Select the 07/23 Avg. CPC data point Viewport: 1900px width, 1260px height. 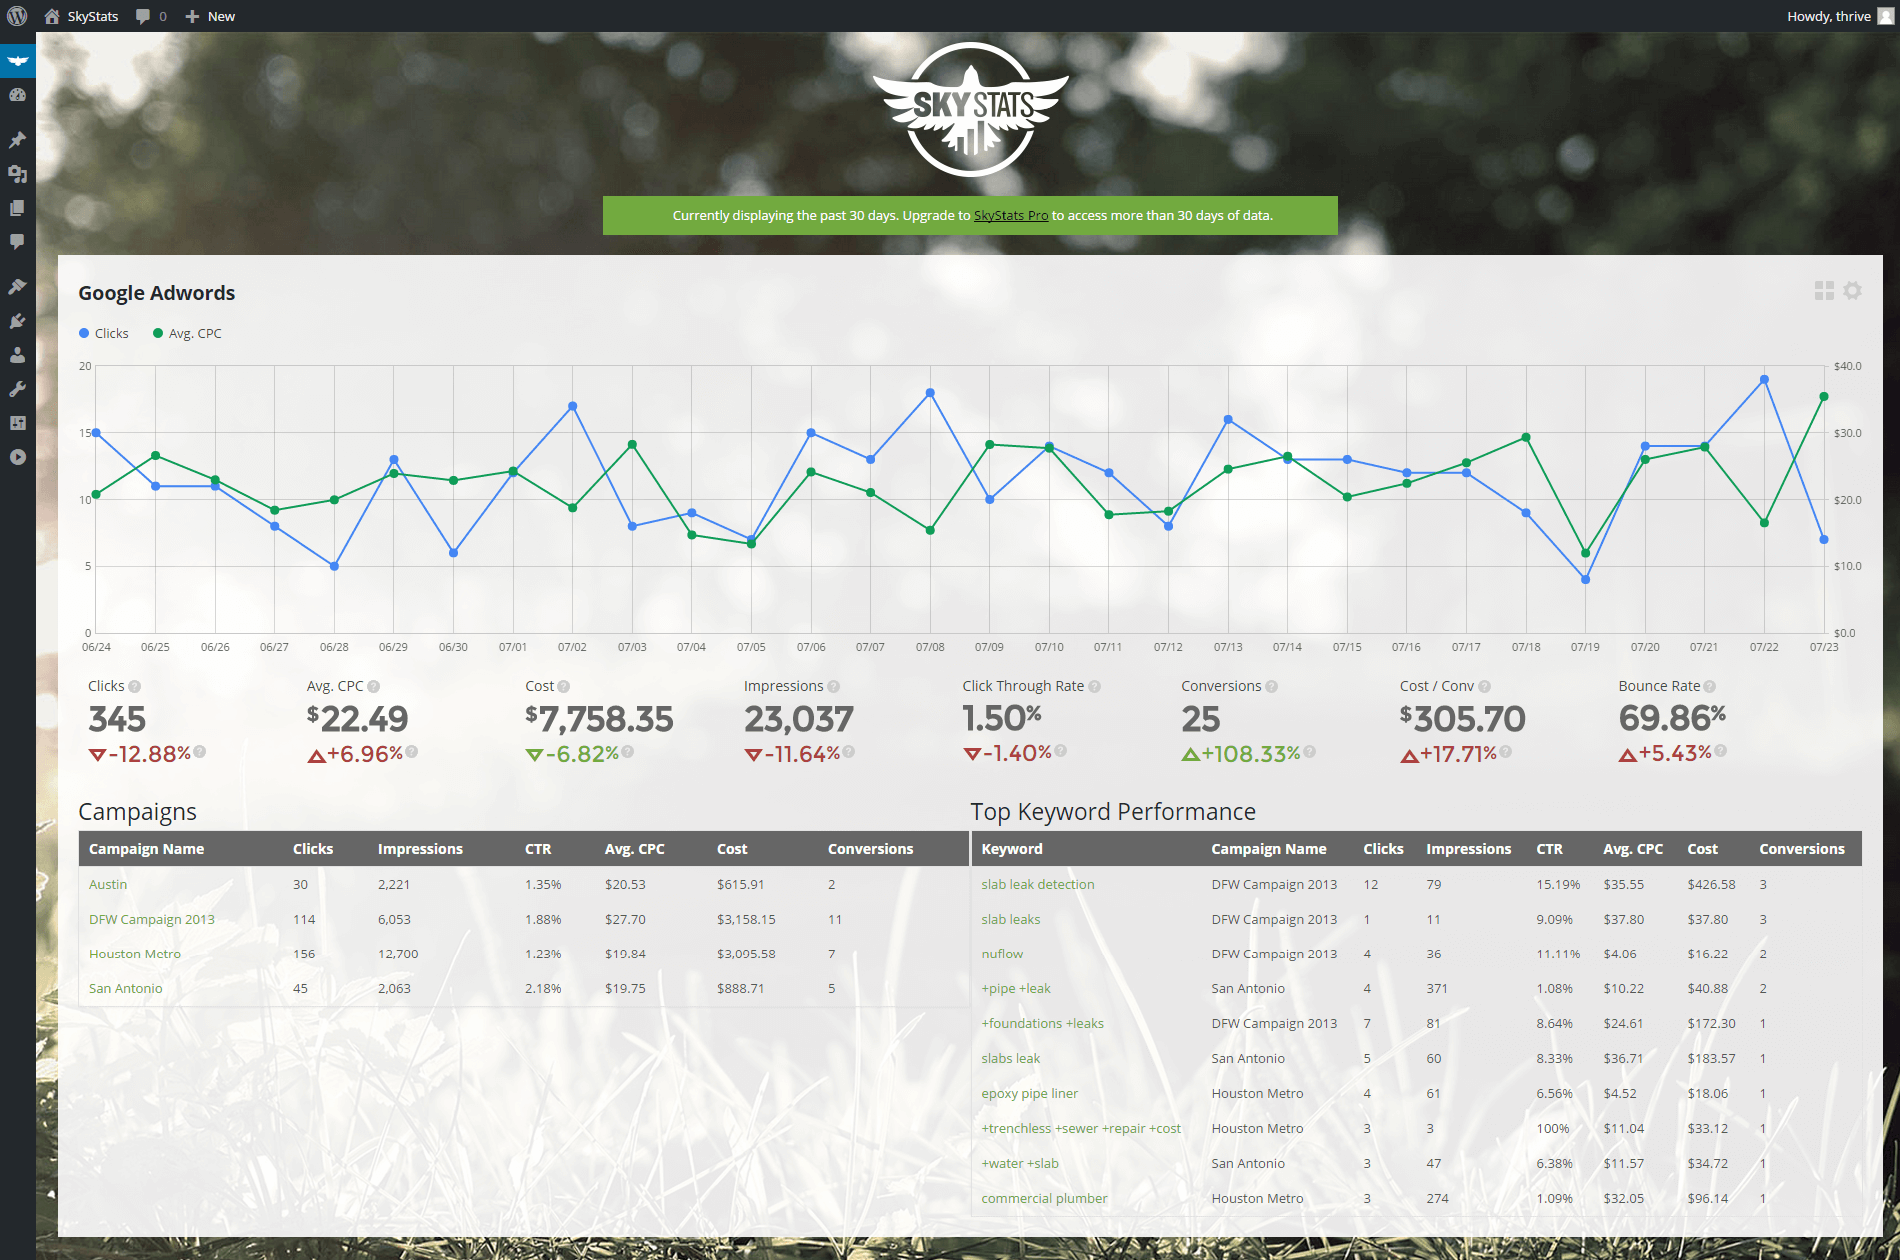point(1824,397)
